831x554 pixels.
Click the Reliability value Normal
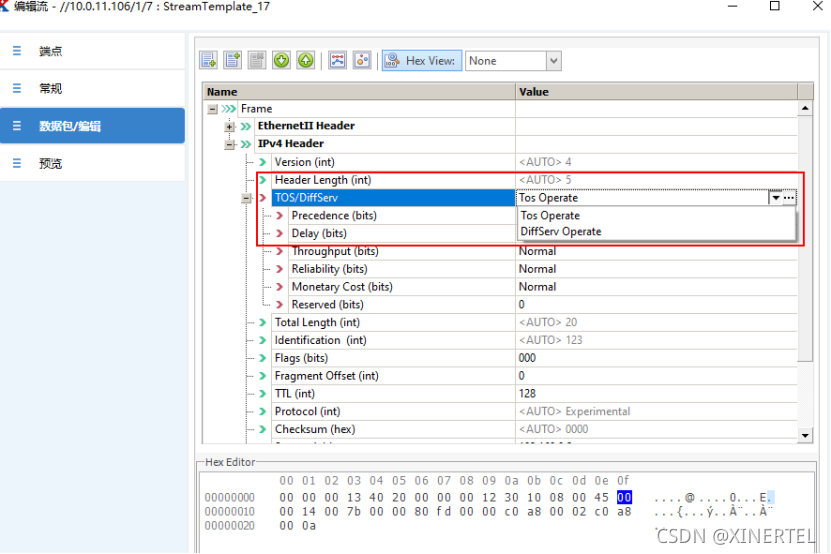pos(537,269)
